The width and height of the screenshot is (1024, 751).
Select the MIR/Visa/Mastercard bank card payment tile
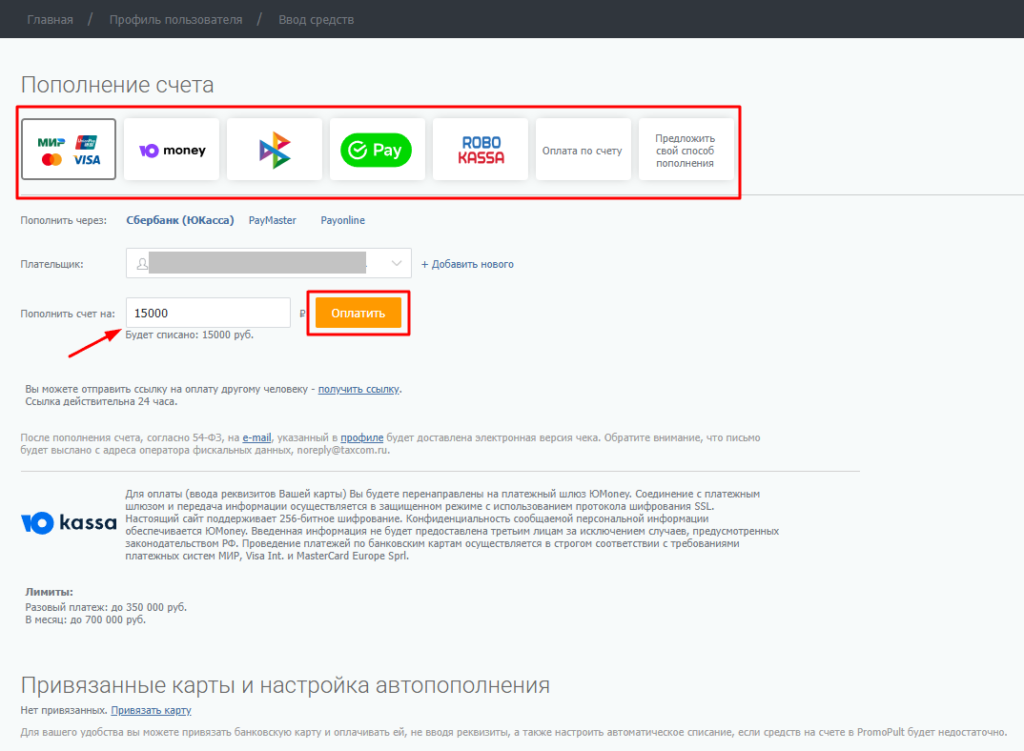[x=69, y=150]
